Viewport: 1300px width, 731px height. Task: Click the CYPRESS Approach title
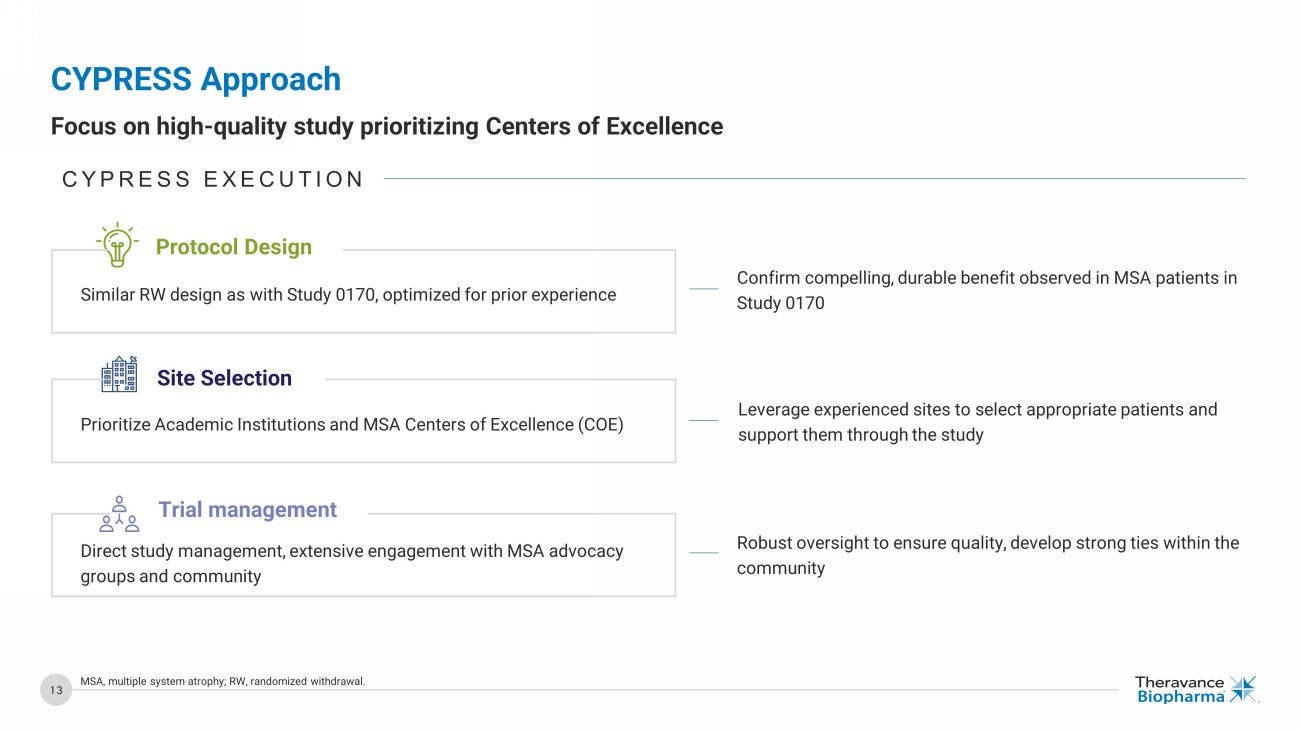(196, 79)
